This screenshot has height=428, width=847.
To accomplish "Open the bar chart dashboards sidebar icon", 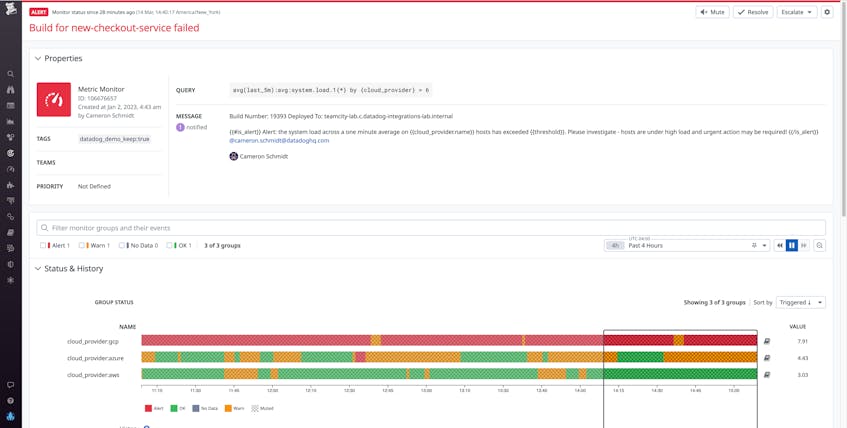I will [10, 122].
